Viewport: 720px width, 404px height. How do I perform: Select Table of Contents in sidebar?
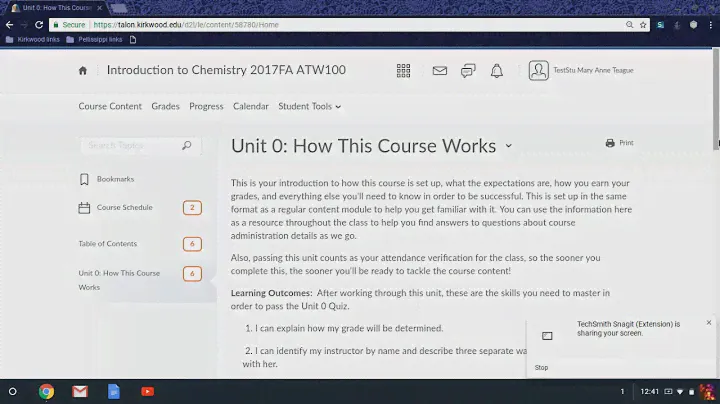click(x=108, y=244)
